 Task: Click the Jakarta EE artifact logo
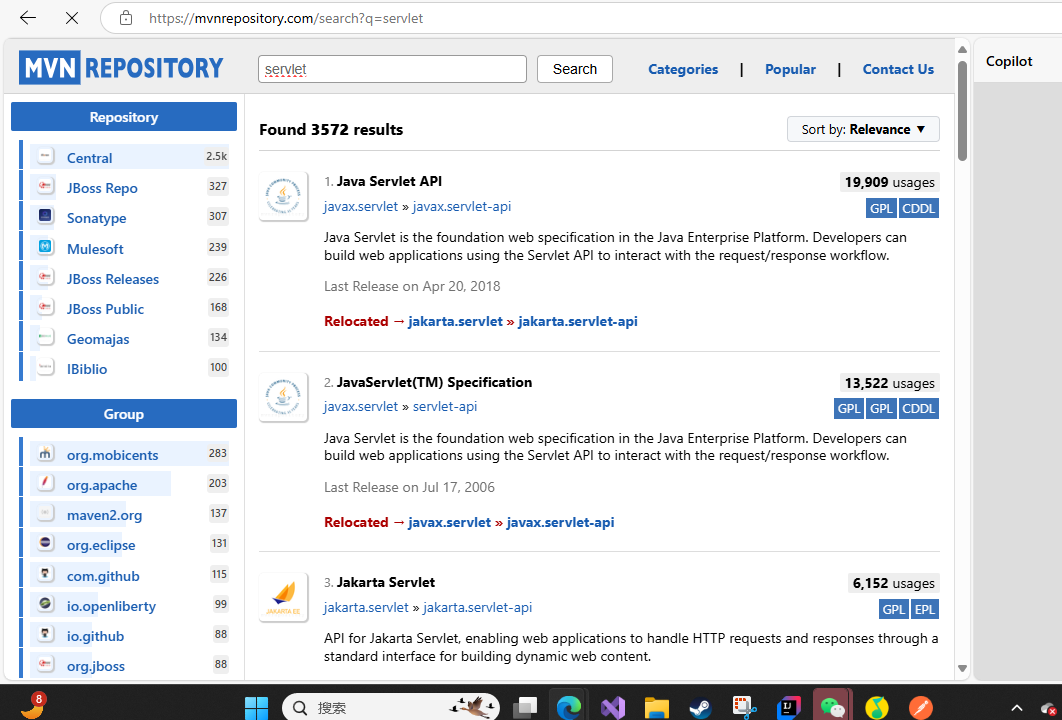[x=284, y=597]
